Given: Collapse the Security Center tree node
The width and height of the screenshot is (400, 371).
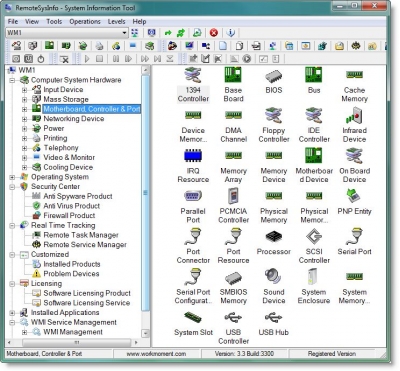Looking at the screenshot, I should pos(12,187).
